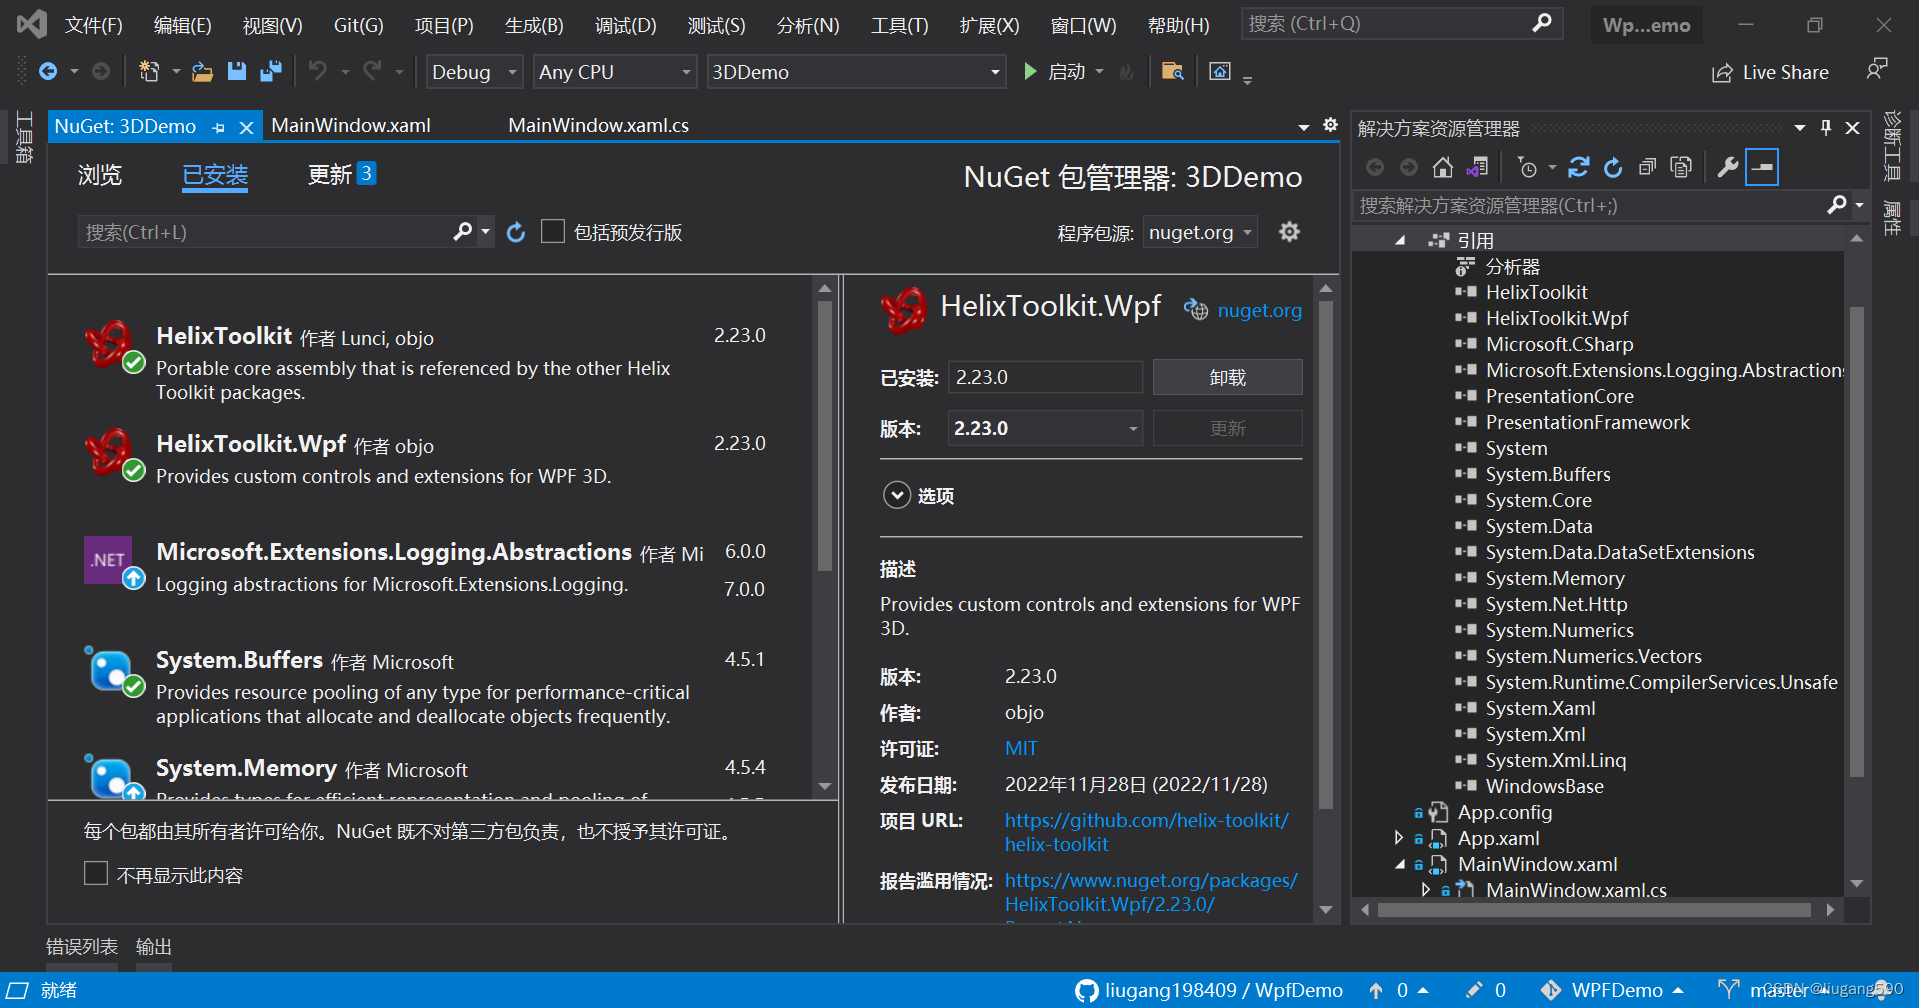Click the navigate backward toolbar icon
The image size is (1919, 1008).
coord(47,71)
